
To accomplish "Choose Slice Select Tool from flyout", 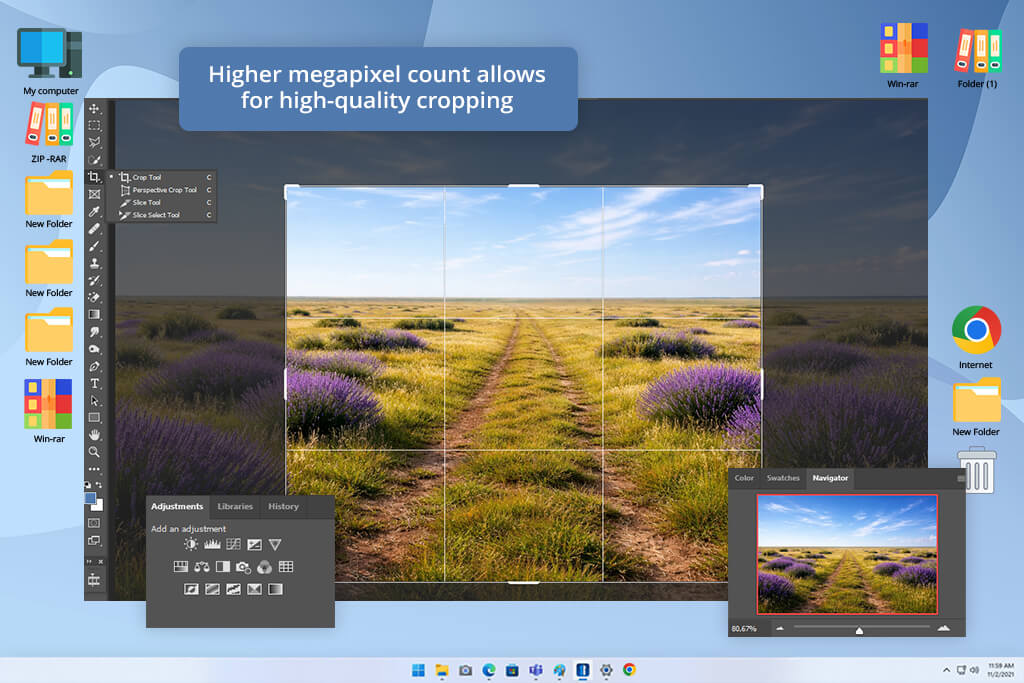I will click(161, 215).
